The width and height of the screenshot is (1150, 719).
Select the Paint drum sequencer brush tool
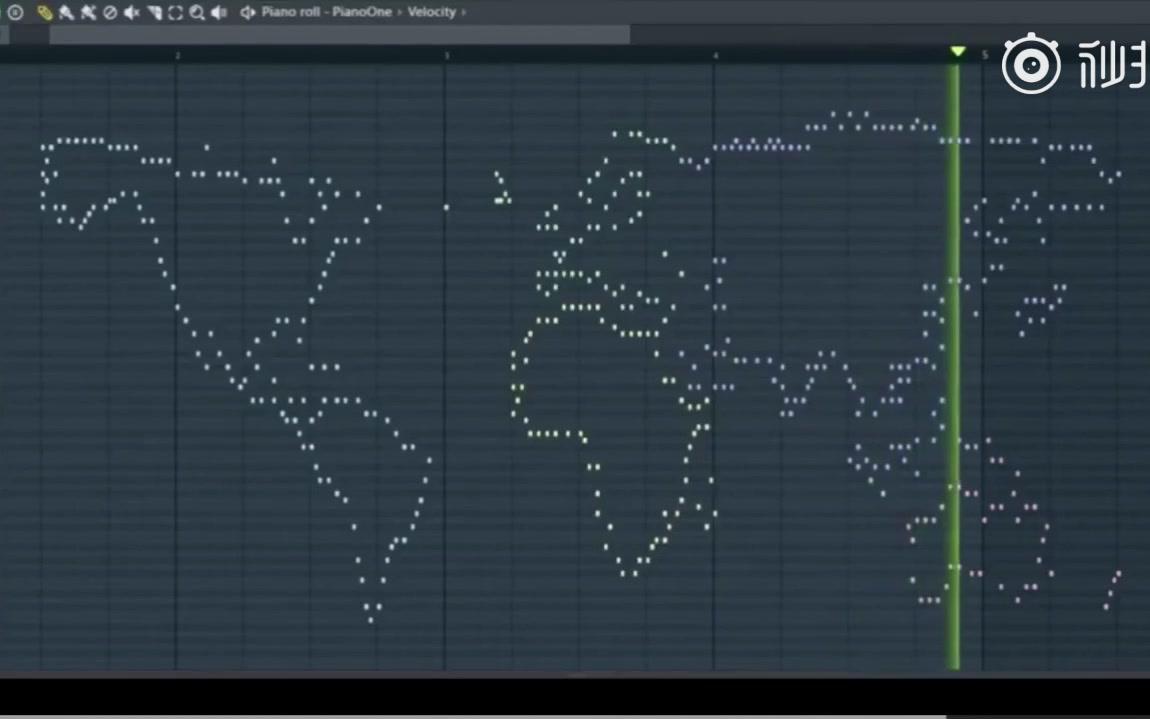(x=88, y=12)
